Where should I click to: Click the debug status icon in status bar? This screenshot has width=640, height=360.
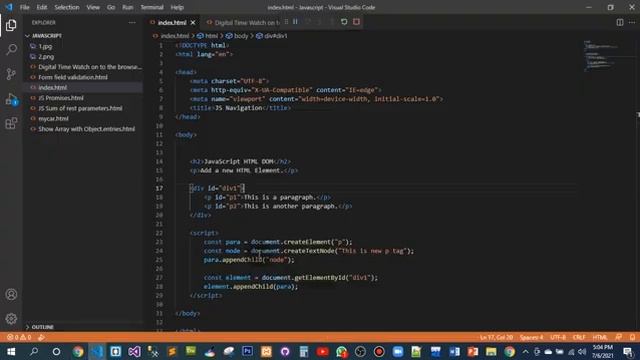point(41,337)
